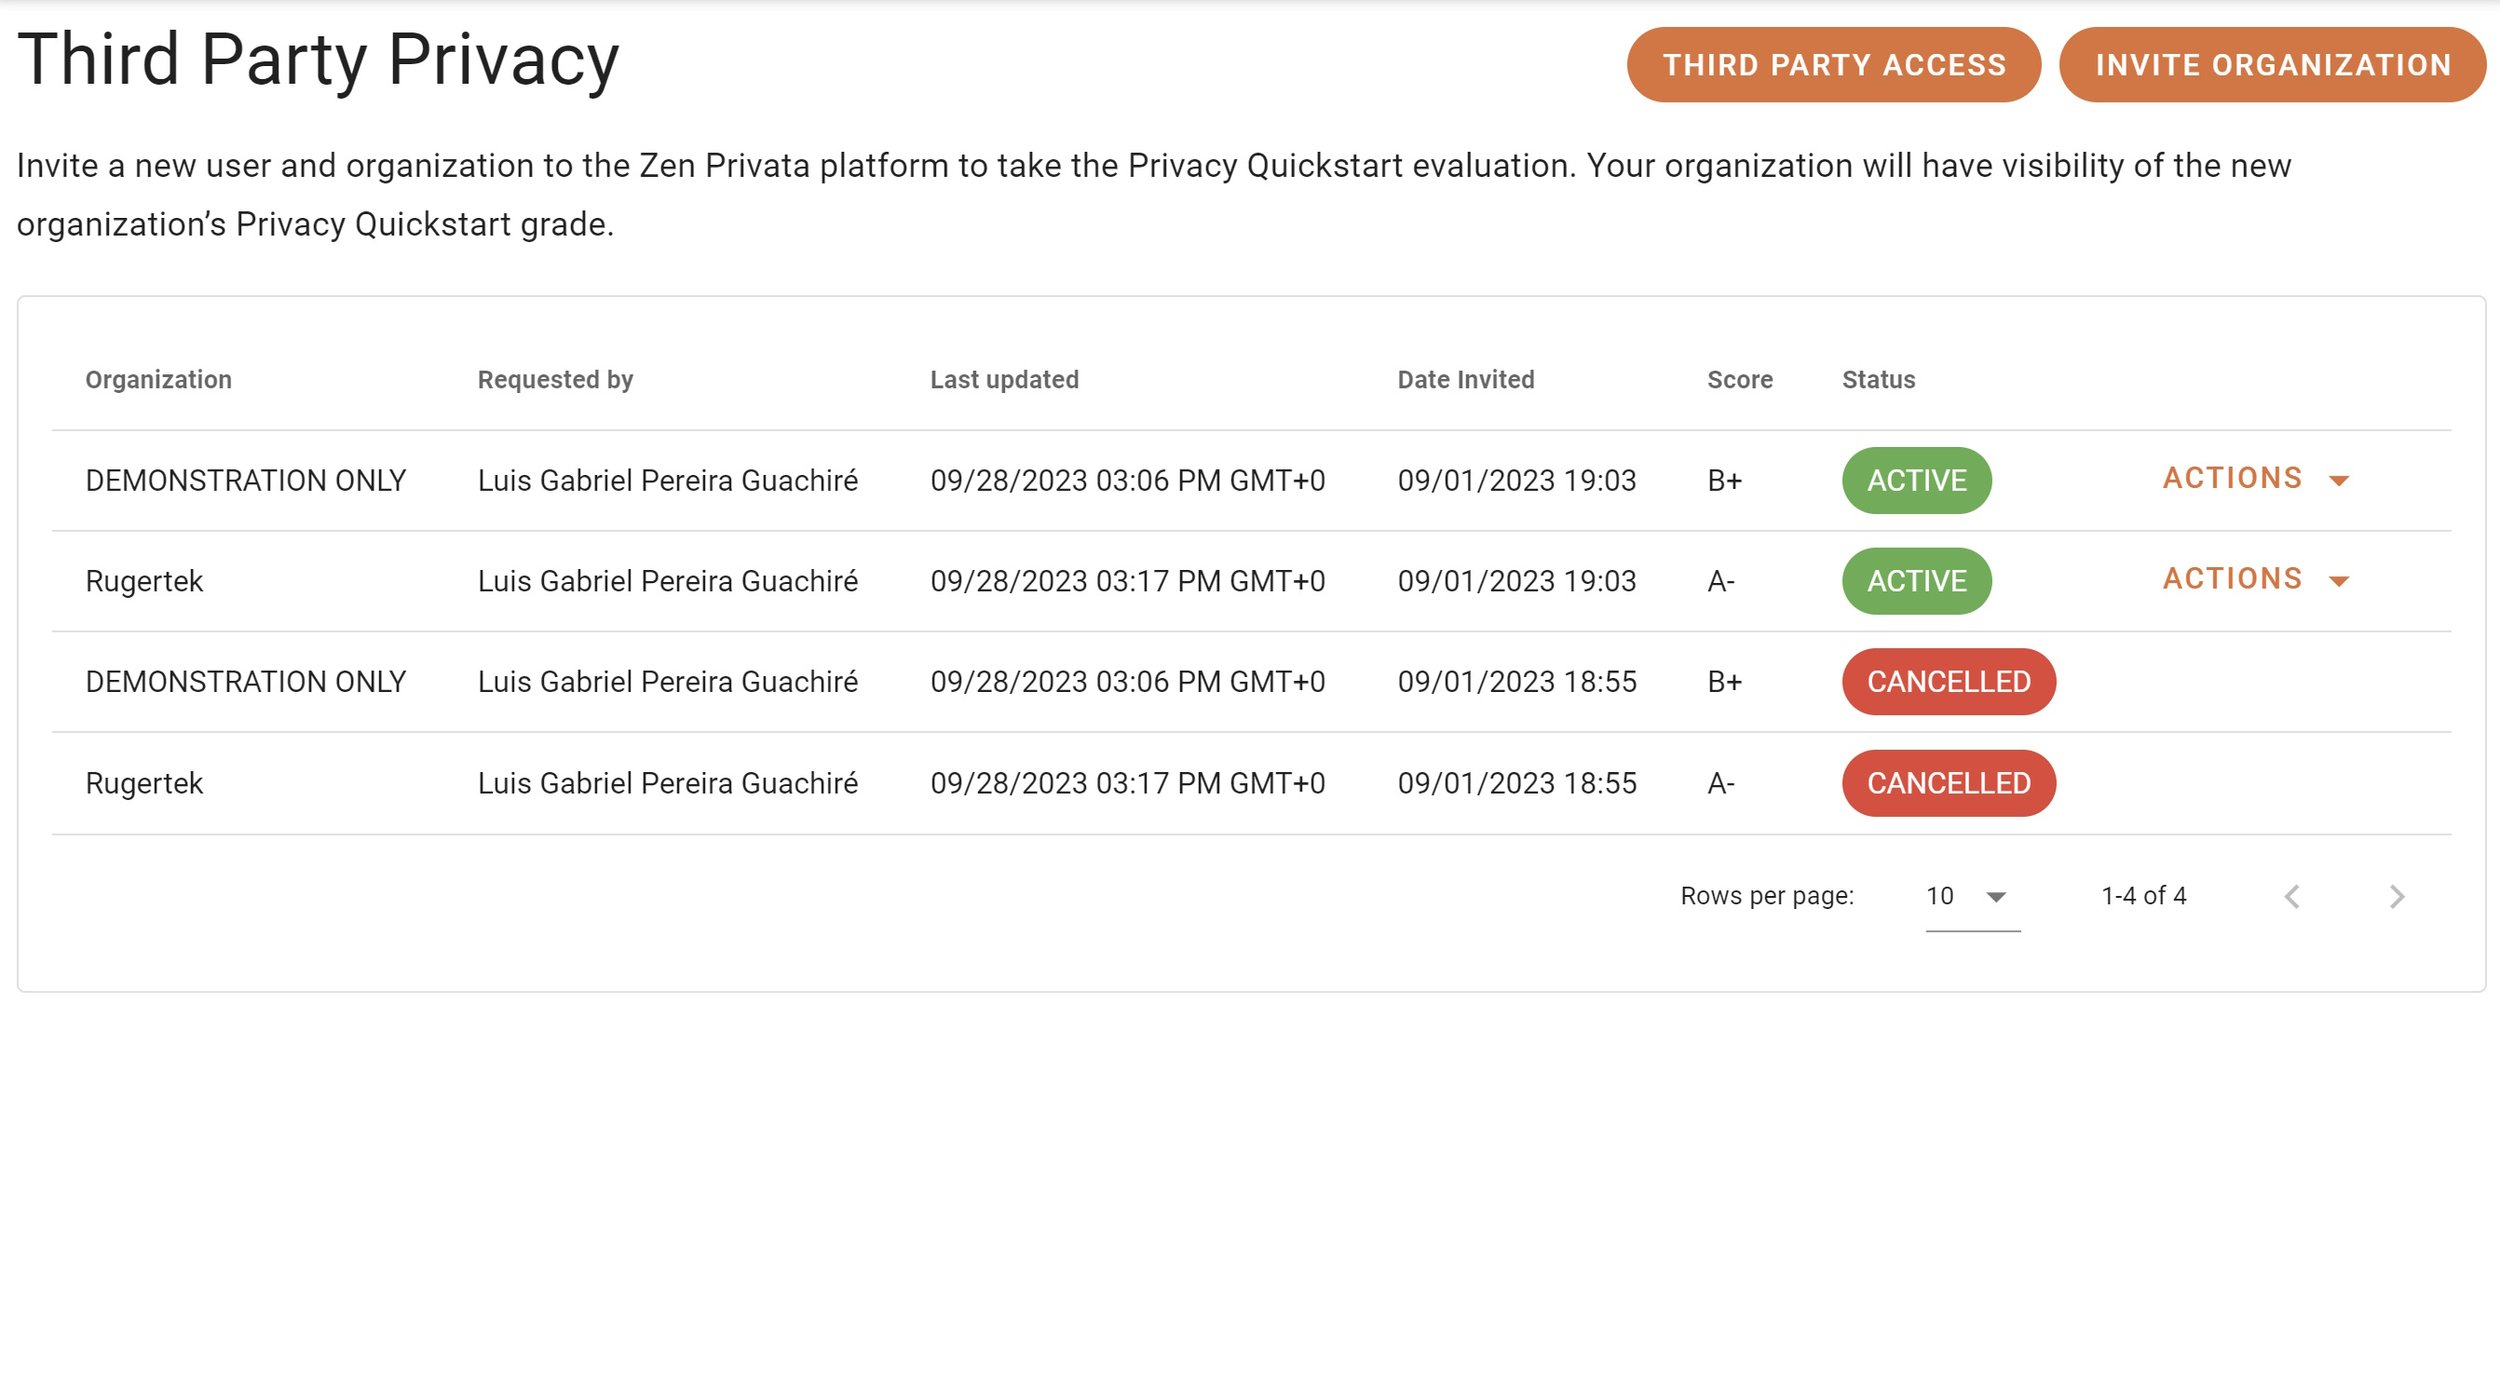
Task: Click Cancelled badge for DEMONSTRATION ONLY row
Action: click(x=1948, y=682)
